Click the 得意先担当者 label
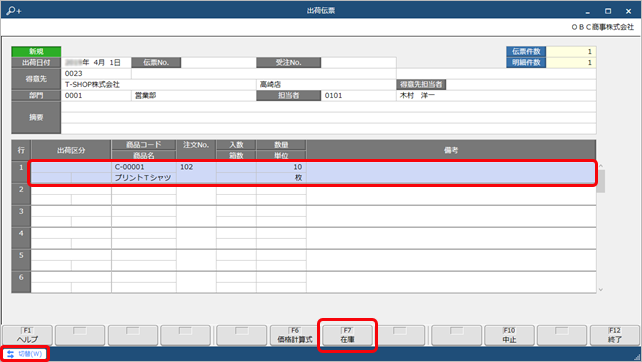Screen dimensions: 642x362 pos(421,85)
